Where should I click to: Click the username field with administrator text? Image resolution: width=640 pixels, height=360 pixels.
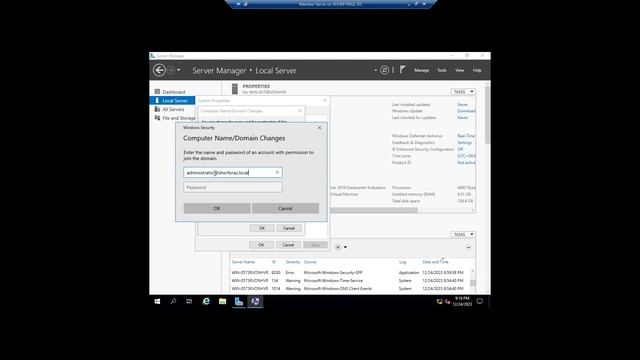click(x=233, y=173)
